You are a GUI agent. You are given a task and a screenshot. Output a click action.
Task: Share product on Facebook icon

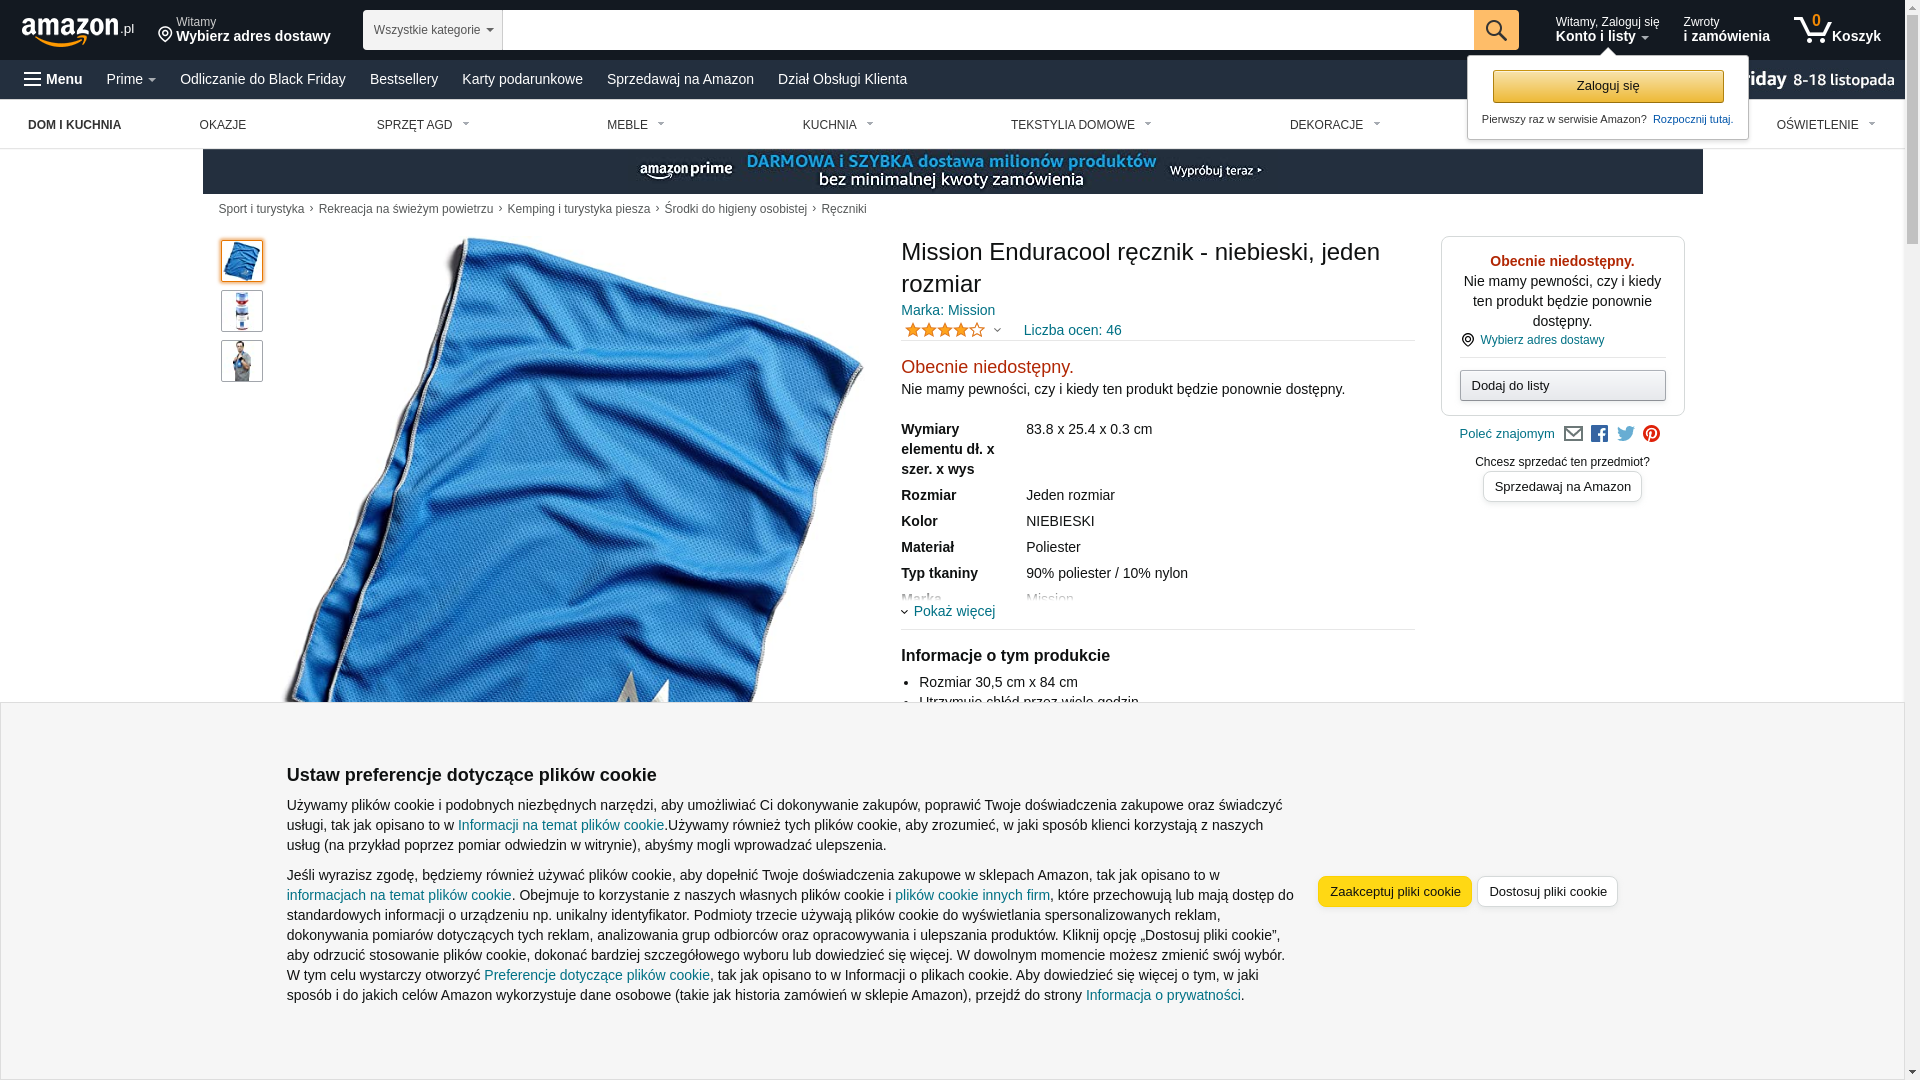click(x=1599, y=434)
